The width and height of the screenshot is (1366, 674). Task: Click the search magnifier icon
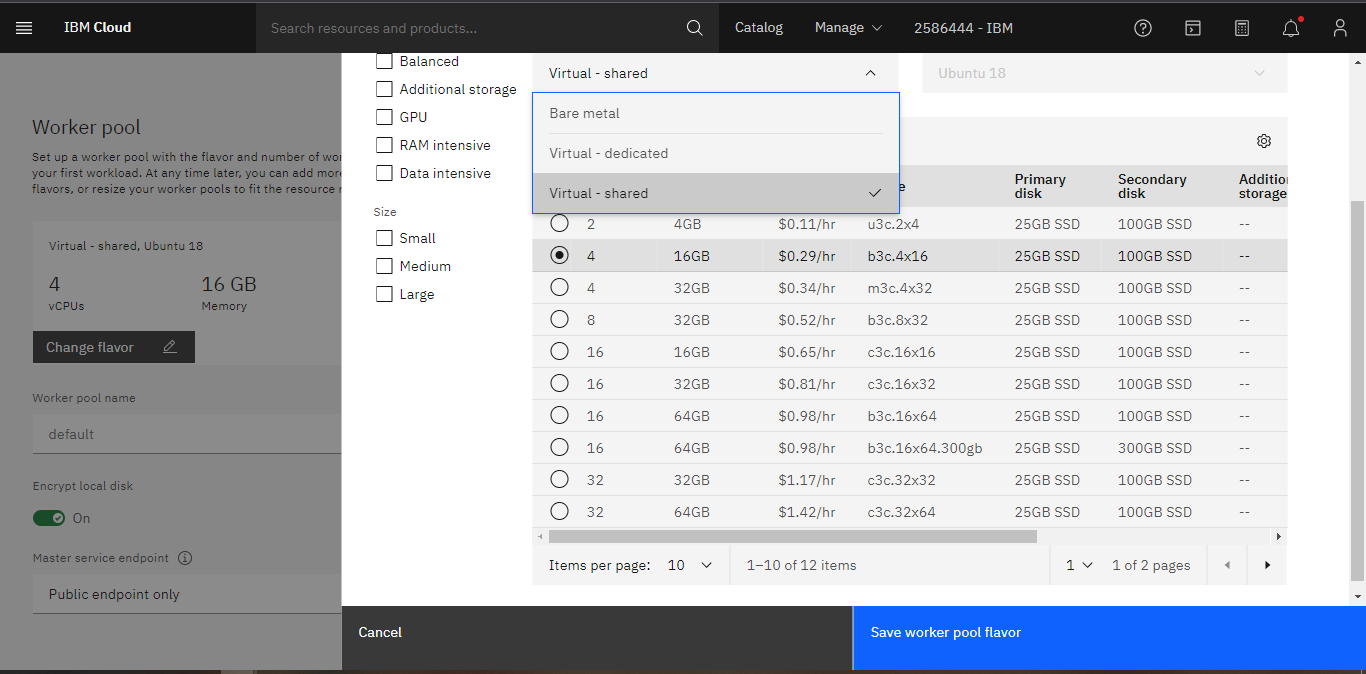pos(694,28)
